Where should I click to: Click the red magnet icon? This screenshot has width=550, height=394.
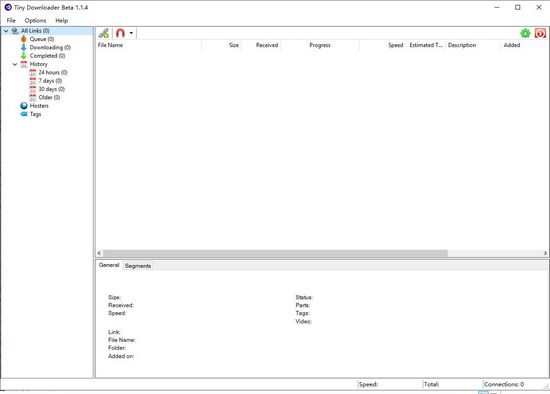[x=120, y=33]
